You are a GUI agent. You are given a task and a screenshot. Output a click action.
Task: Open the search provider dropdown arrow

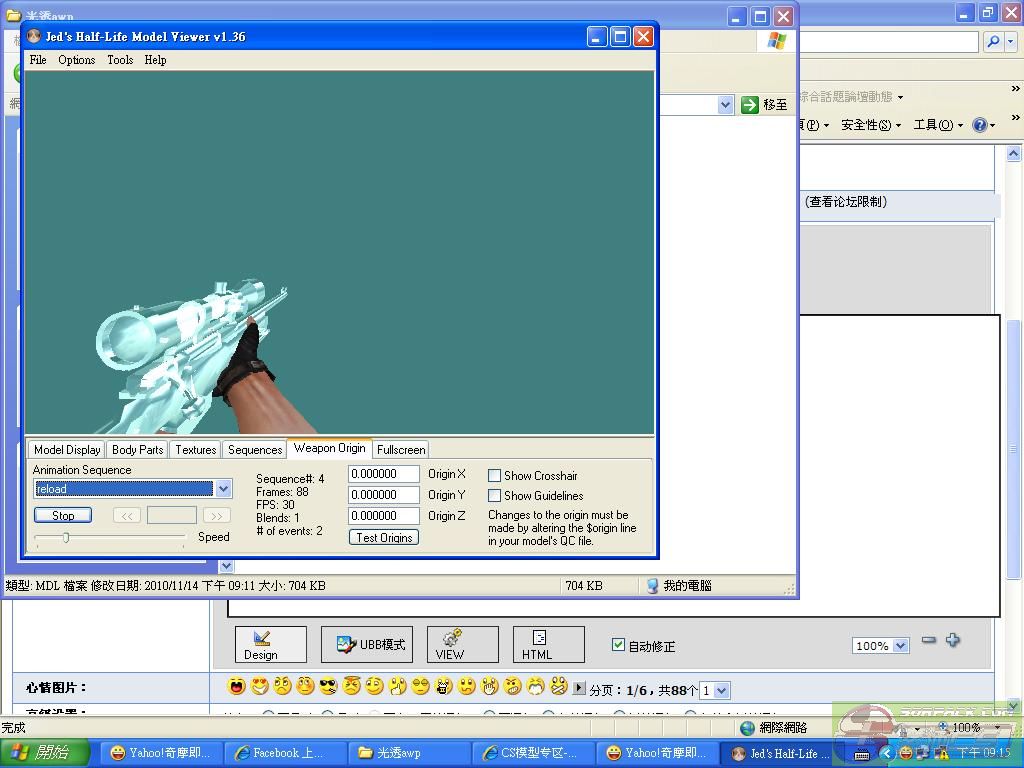point(1010,42)
